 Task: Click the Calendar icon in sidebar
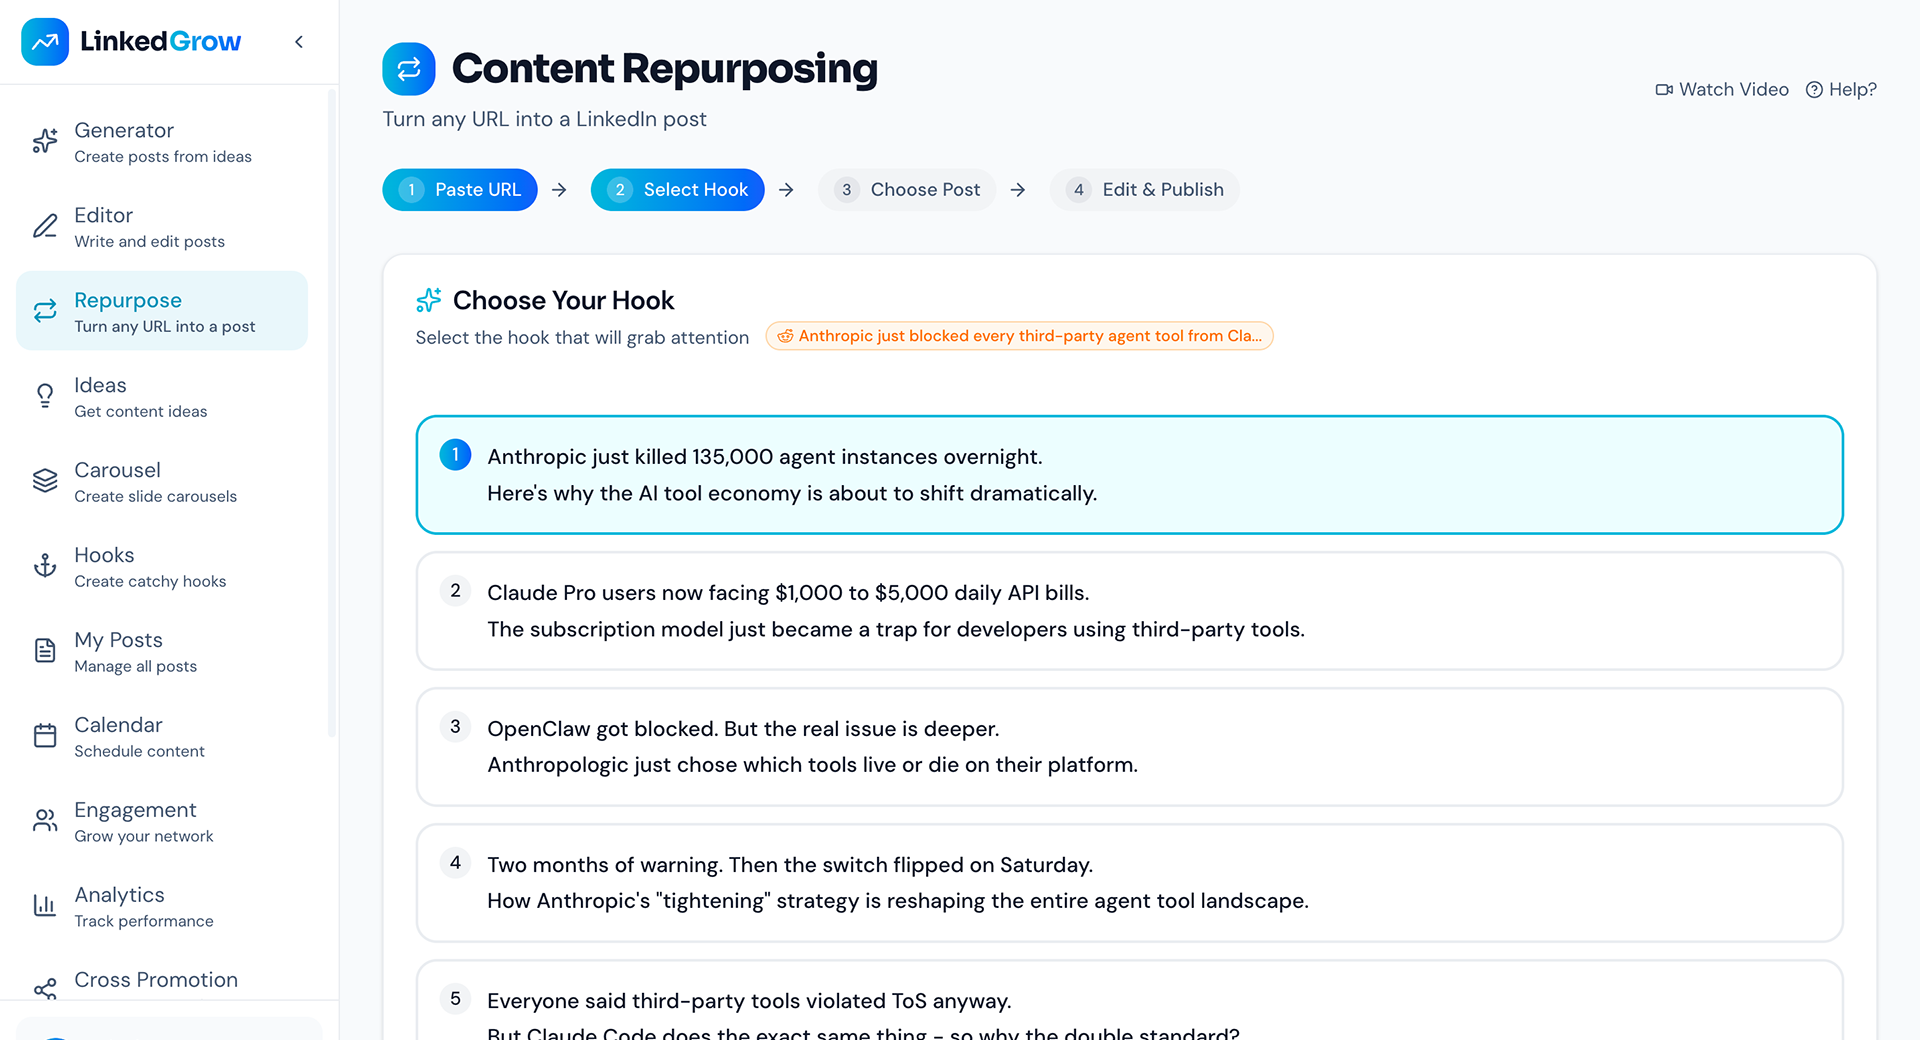(45, 736)
